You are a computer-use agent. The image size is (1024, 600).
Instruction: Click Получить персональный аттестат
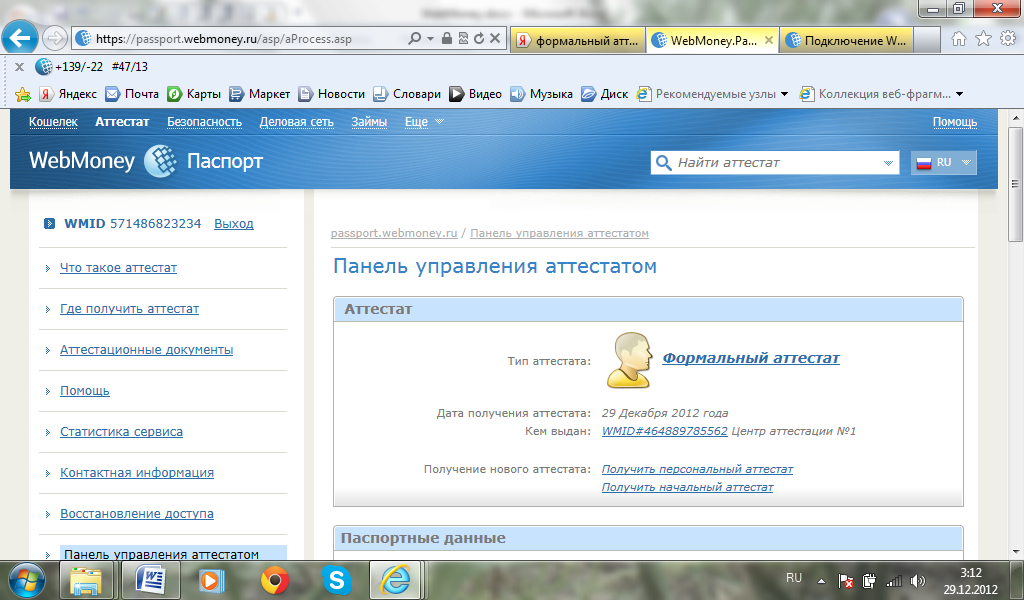tap(697, 469)
